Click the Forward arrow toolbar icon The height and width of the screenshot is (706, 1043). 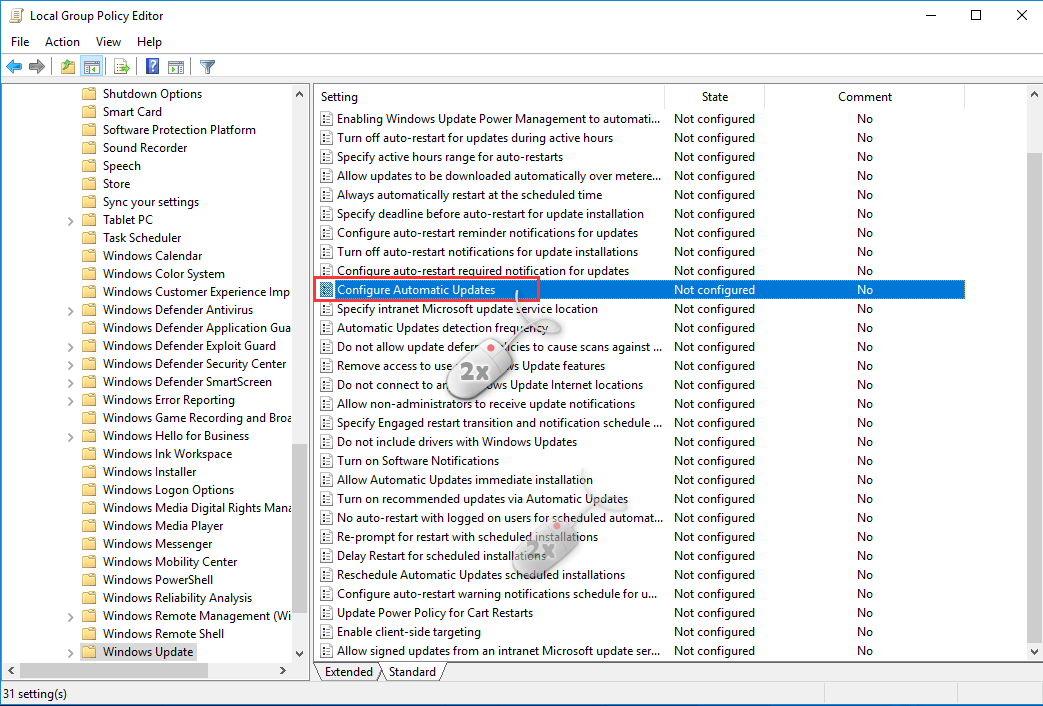click(x=37, y=67)
